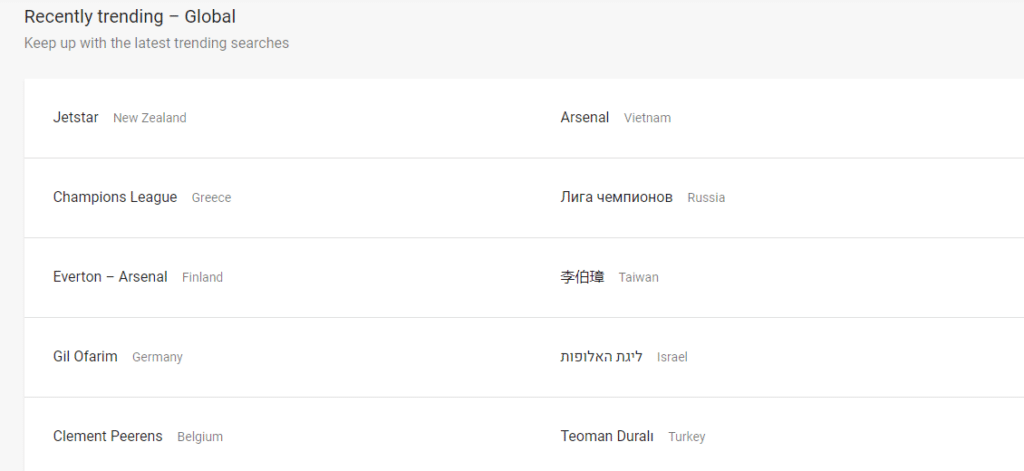Click the Belgium country label
The image size is (1024, 471).
[200, 438]
